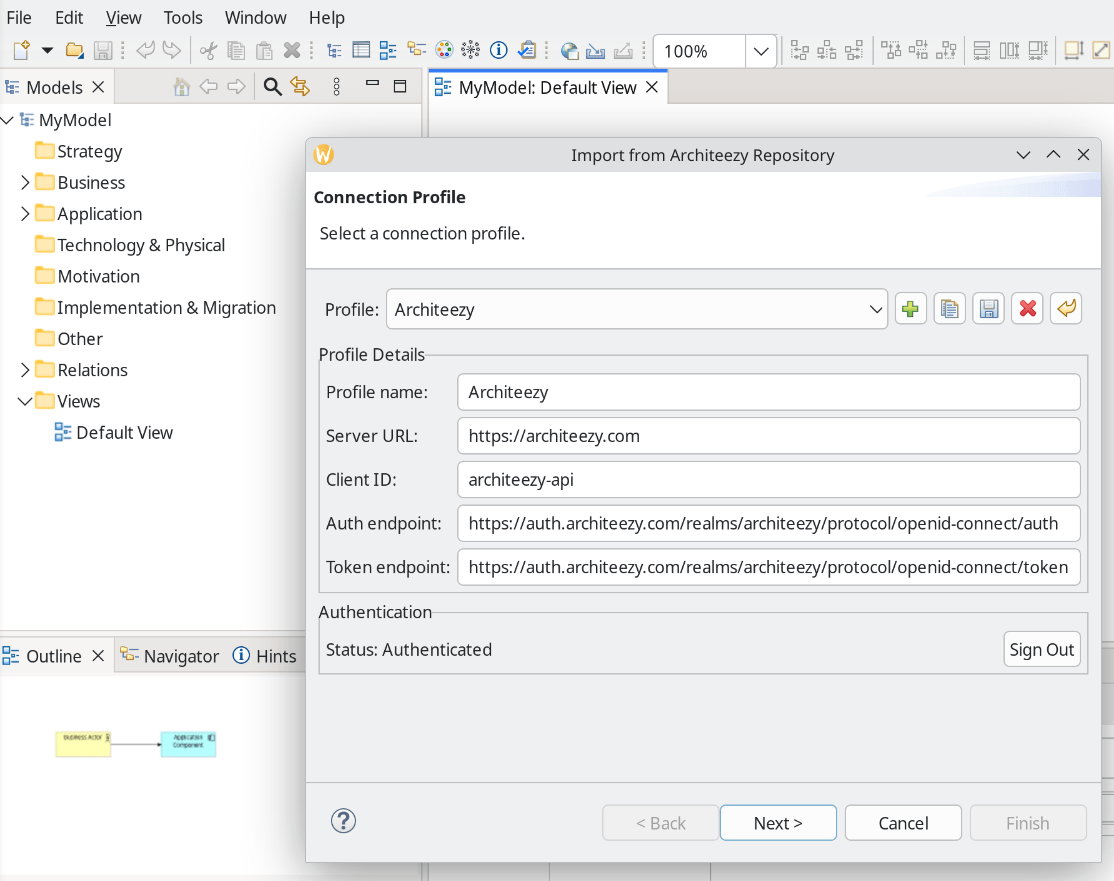Select the Strategy folder

90,151
